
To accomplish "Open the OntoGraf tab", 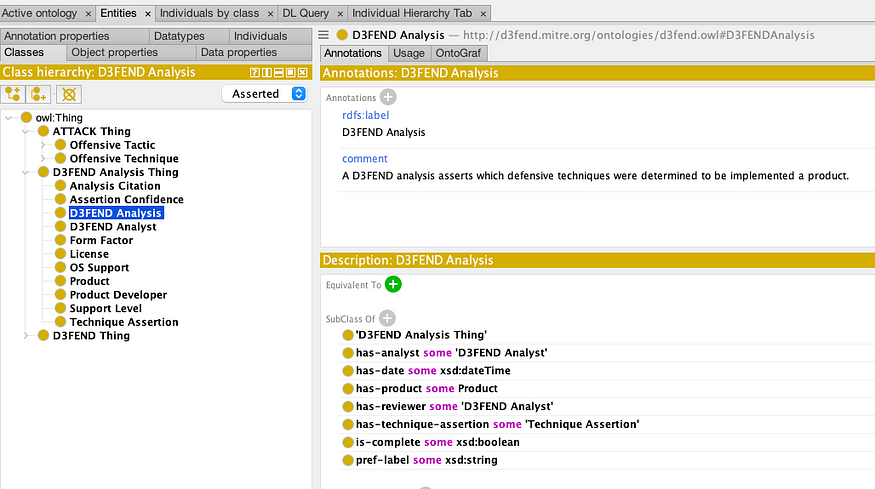I will click(x=458, y=53).
